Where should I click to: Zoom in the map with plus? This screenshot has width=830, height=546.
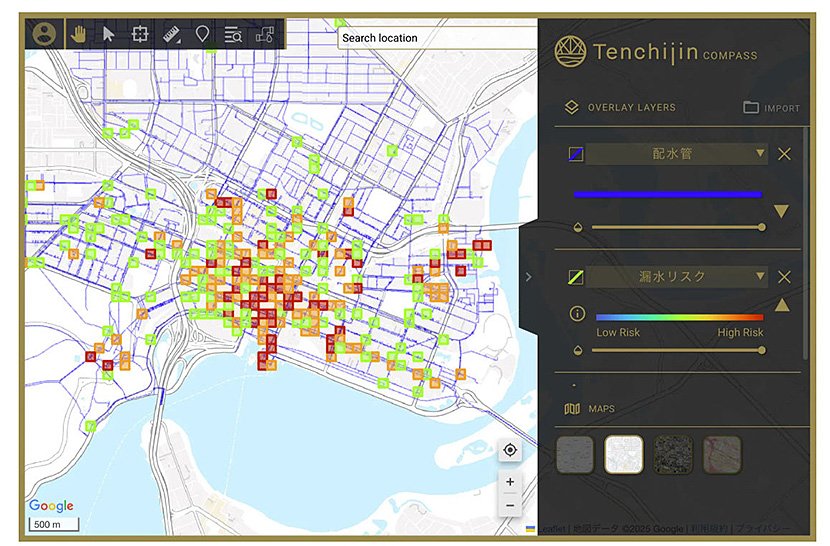coord(510,482)
